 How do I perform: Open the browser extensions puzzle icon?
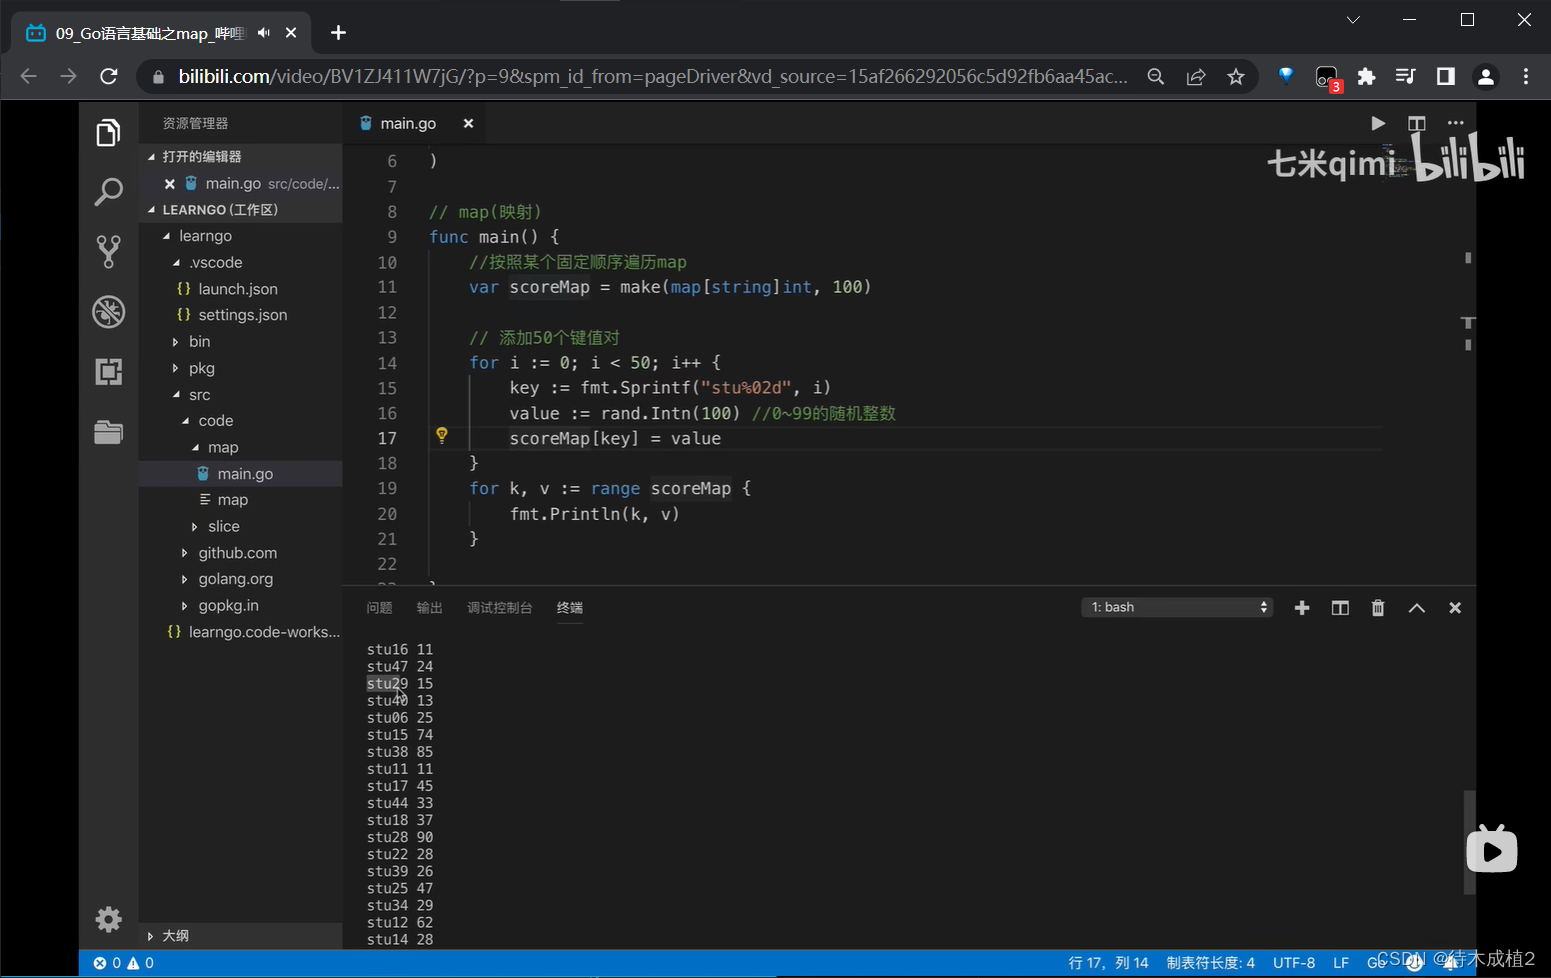(x=1366, y=77)
